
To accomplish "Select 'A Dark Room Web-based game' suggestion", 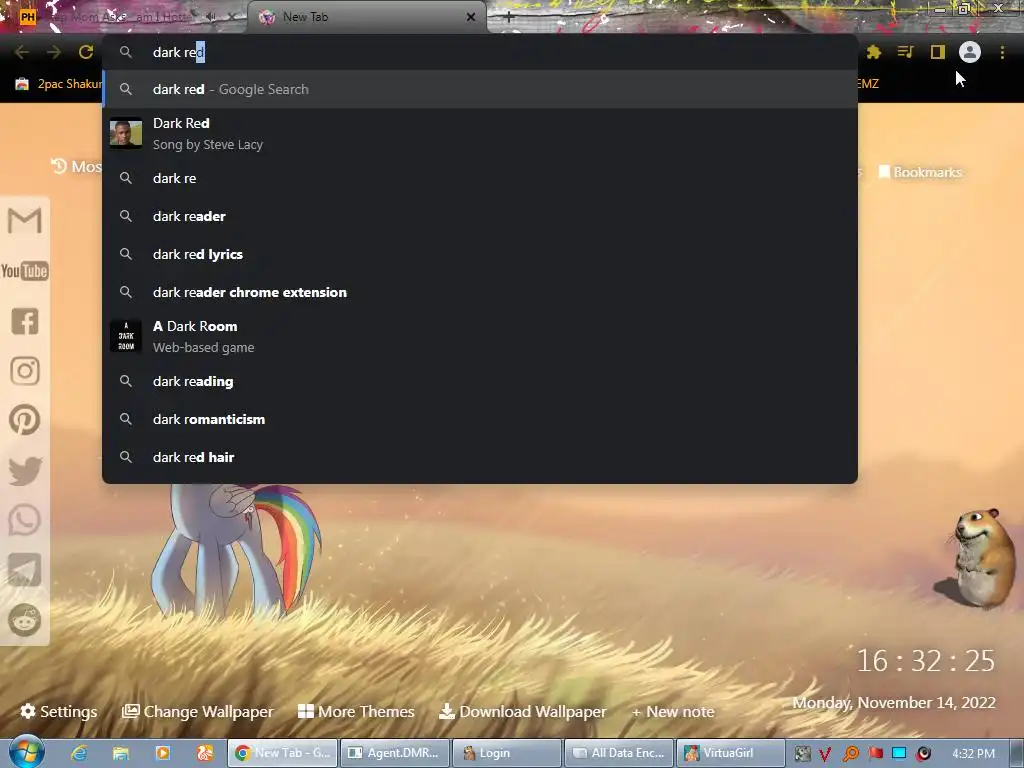I will 480,336.
